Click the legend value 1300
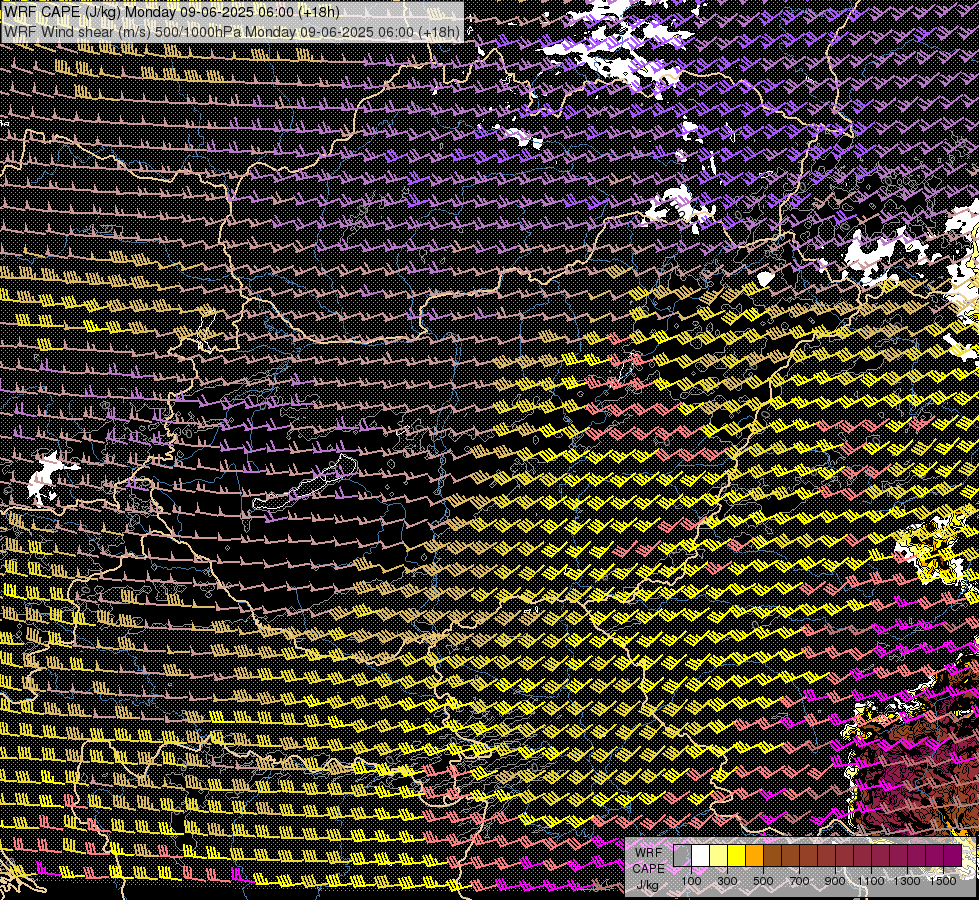979x900 pixels. pos(907,881)
